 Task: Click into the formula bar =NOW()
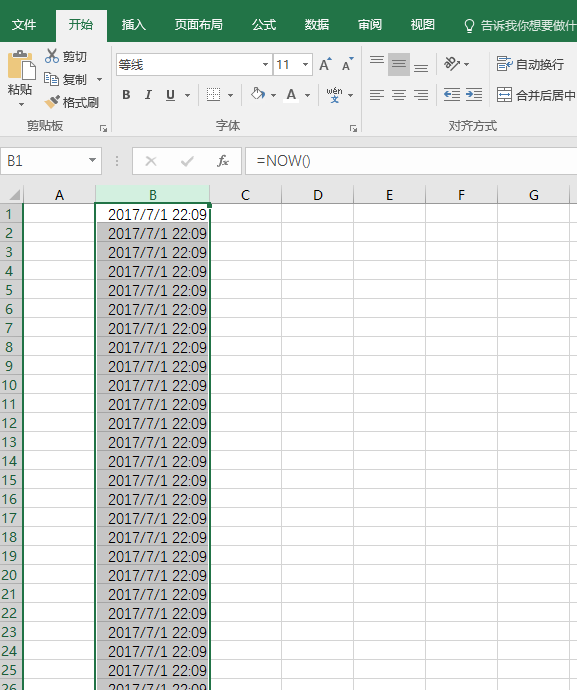point(411,161)
